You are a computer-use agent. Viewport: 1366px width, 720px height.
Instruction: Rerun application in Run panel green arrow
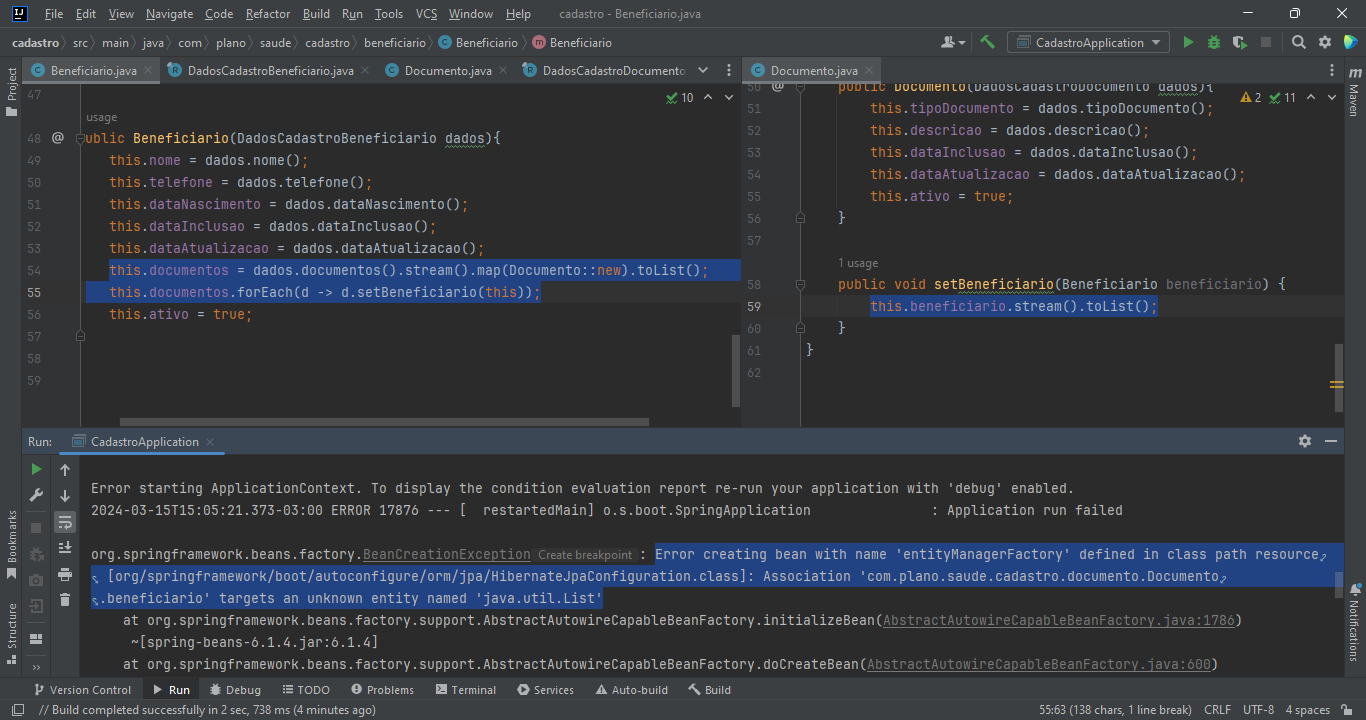pos(36,469)
